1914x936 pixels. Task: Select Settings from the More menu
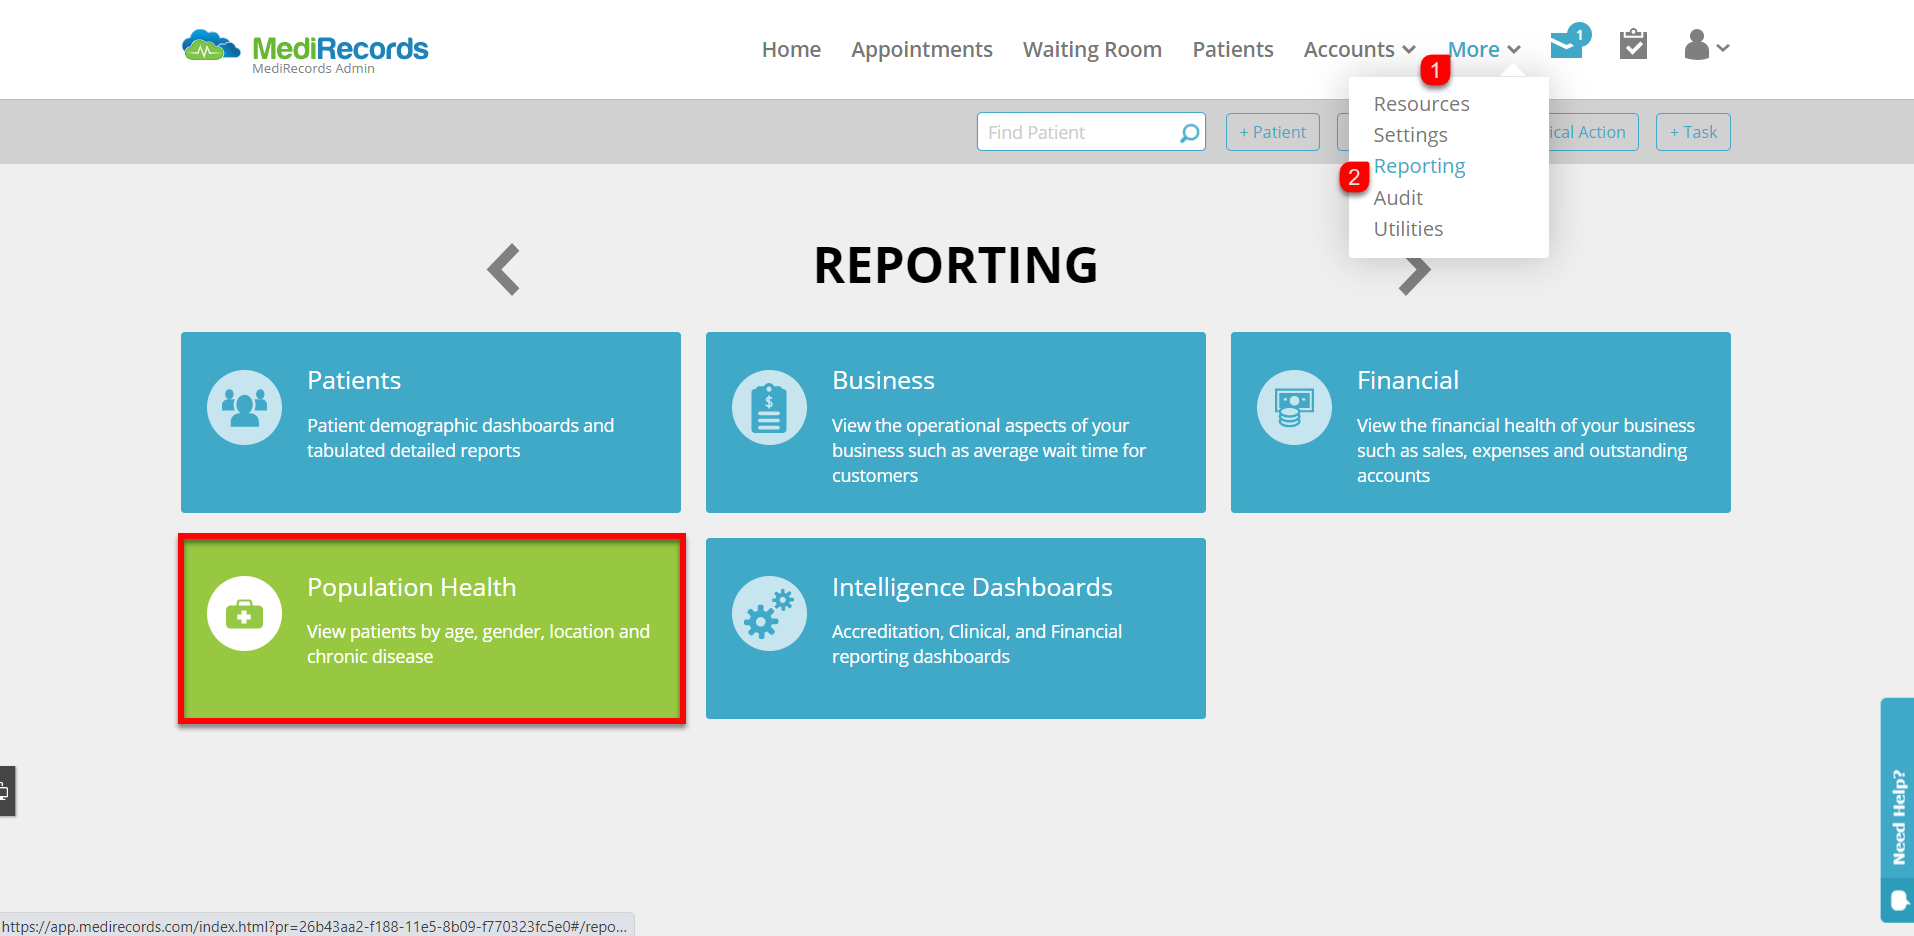[1410, 135]
